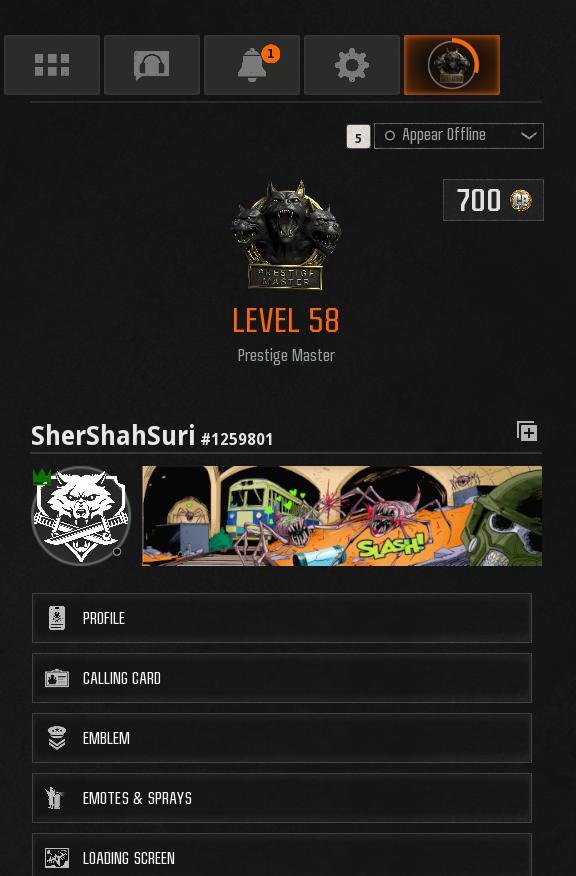Expand status list using chevron arrow

point(529,136)
